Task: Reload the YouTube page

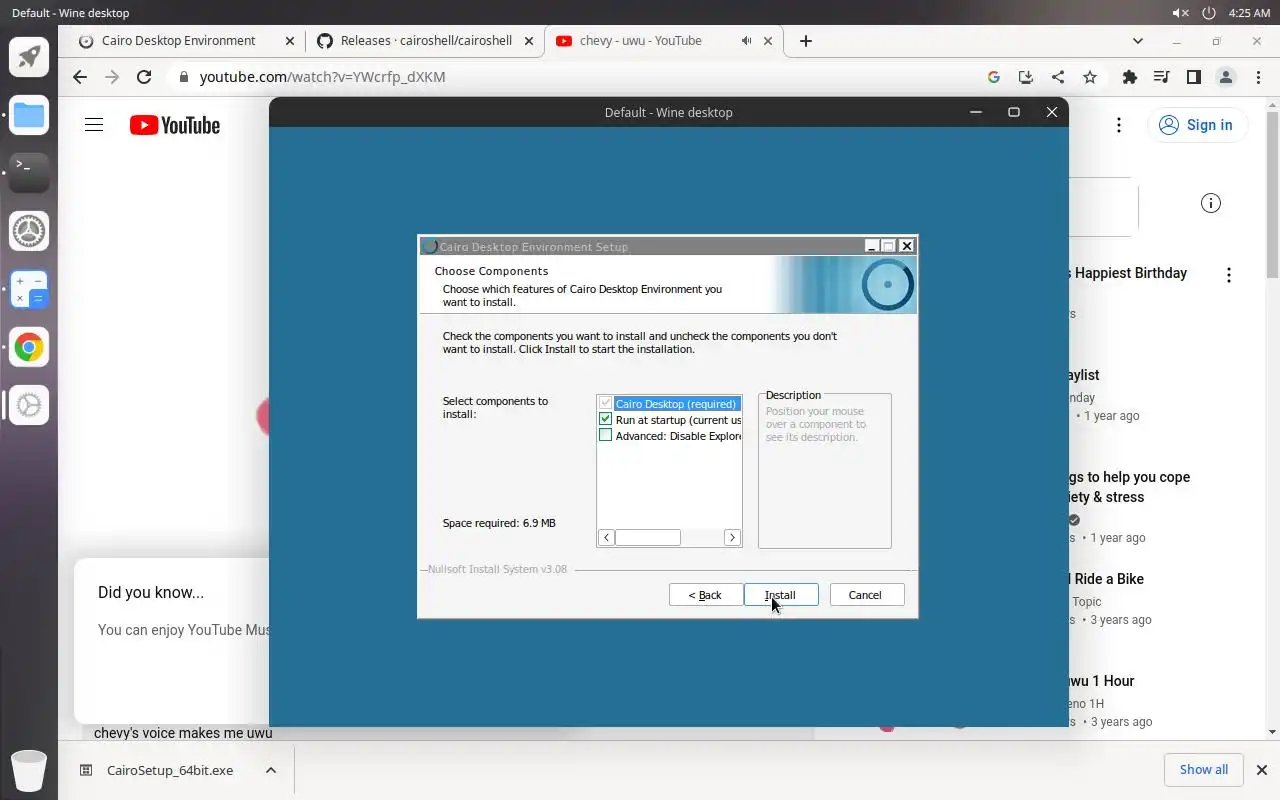Action: click(144, 77)
